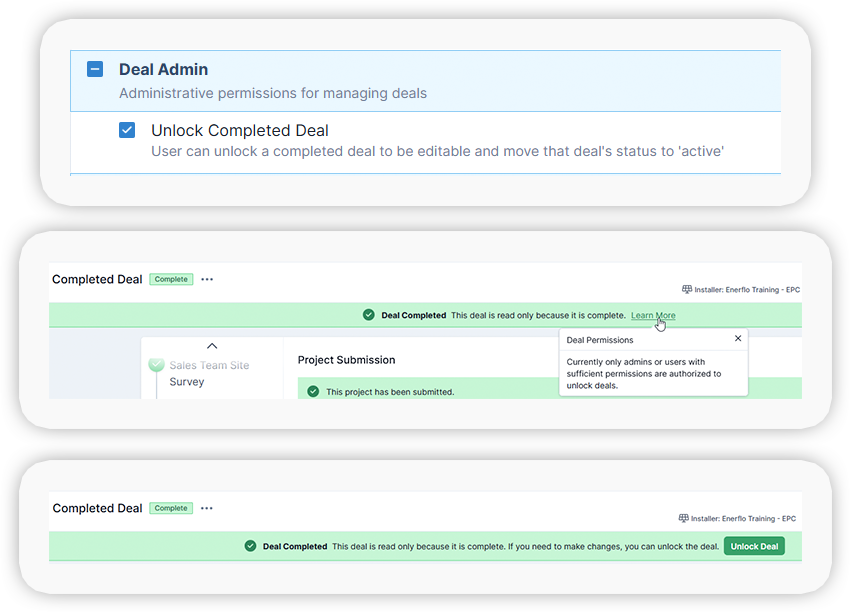The height and width of the screenshot is (612, 850).
Task: Close the Deal Permissions tooltip
Action: point(739,338)
